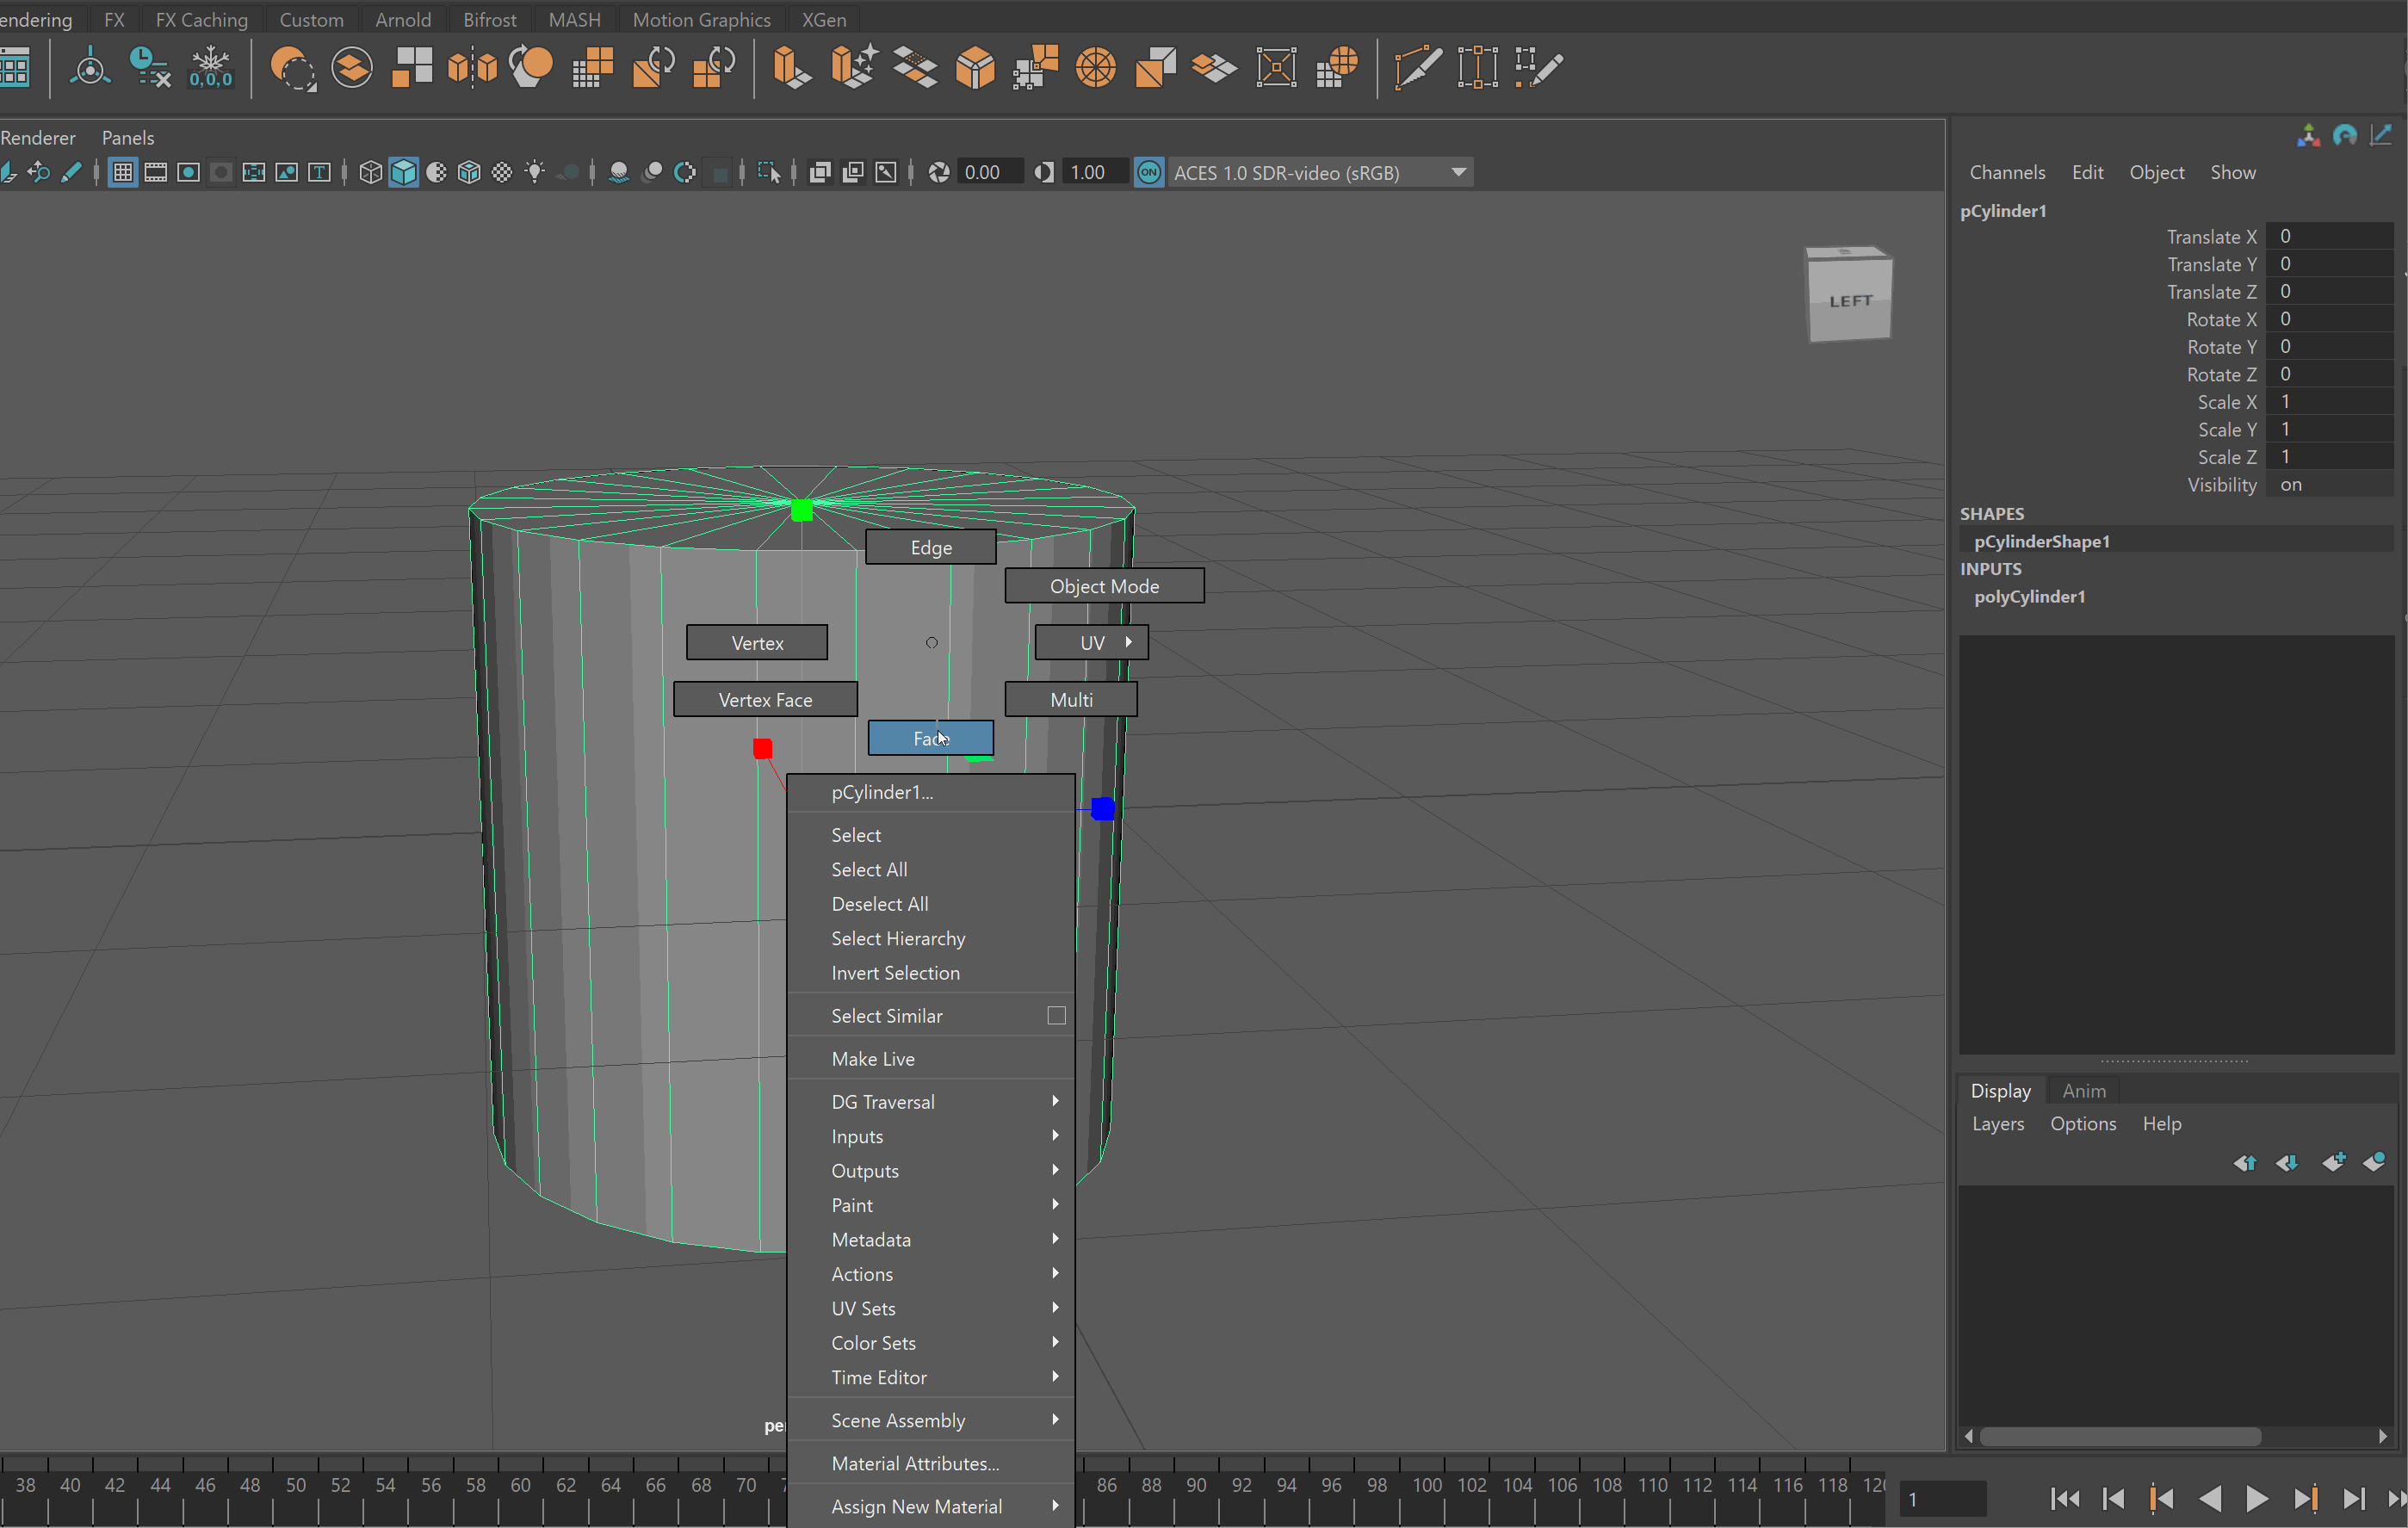Viewport: 2408px width, 1528px height.
Task: Click the Use All Lights bulb icon
Action: coord(535,172)
